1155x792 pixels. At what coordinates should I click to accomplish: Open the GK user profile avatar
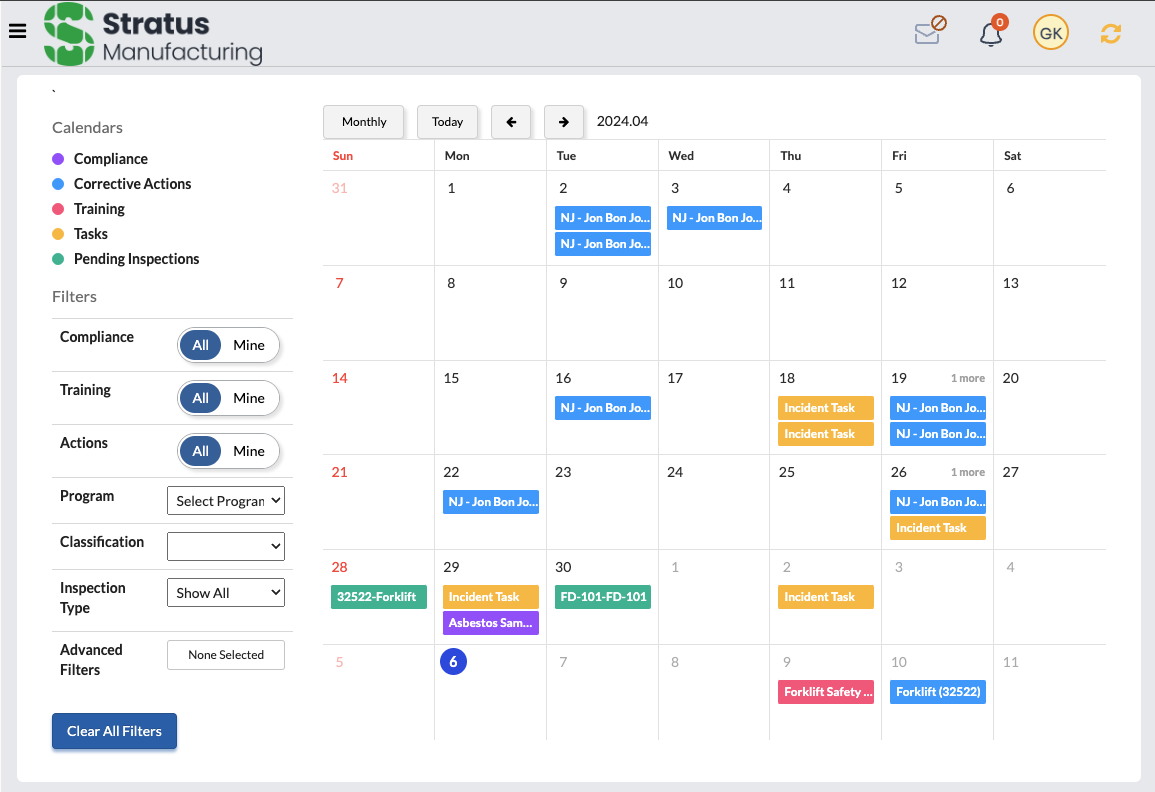click(x=1050, y=32)
